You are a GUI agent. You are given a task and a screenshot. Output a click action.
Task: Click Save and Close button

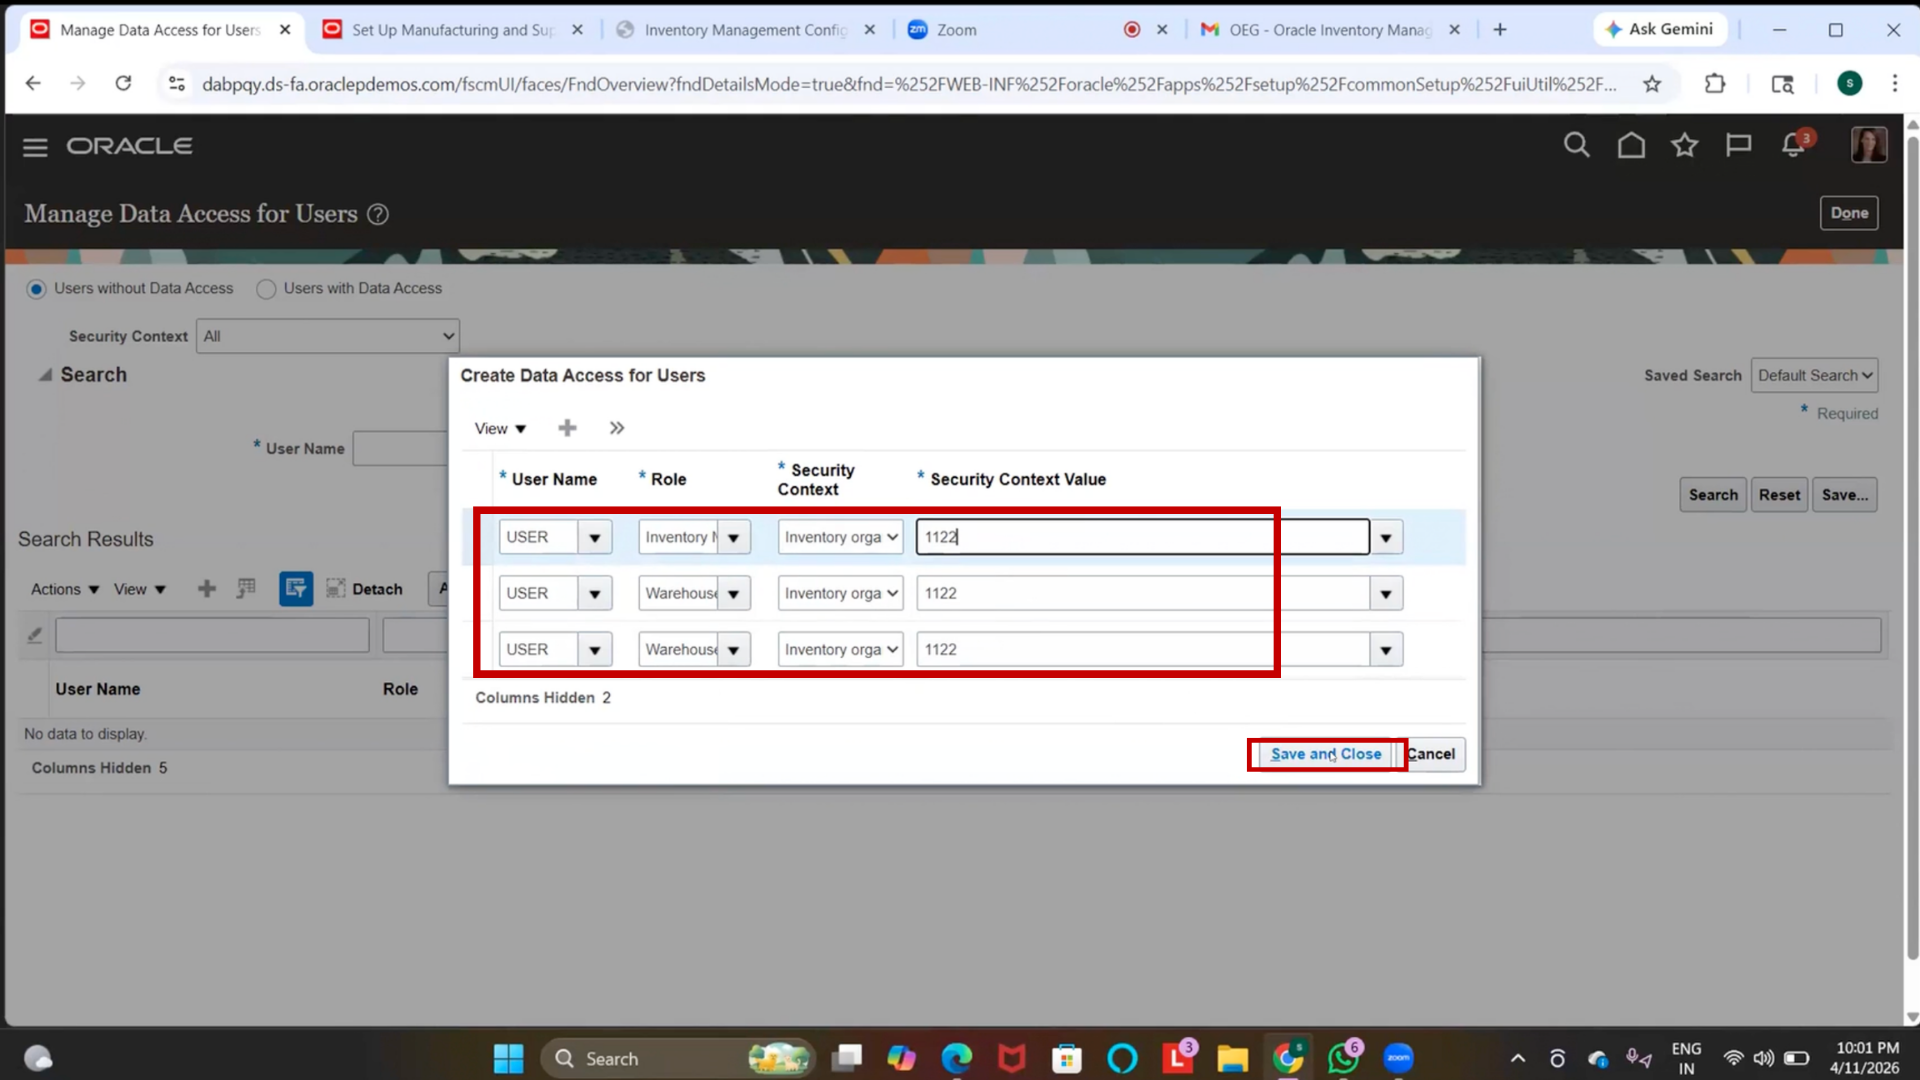(x=1325, y=755)
